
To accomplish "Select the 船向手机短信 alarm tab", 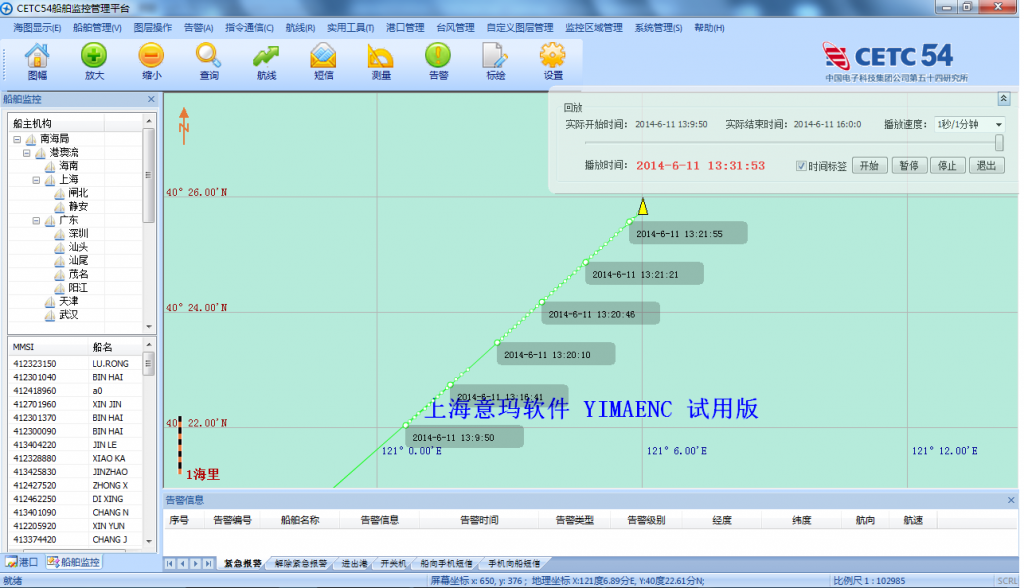I will click(446, 563).
